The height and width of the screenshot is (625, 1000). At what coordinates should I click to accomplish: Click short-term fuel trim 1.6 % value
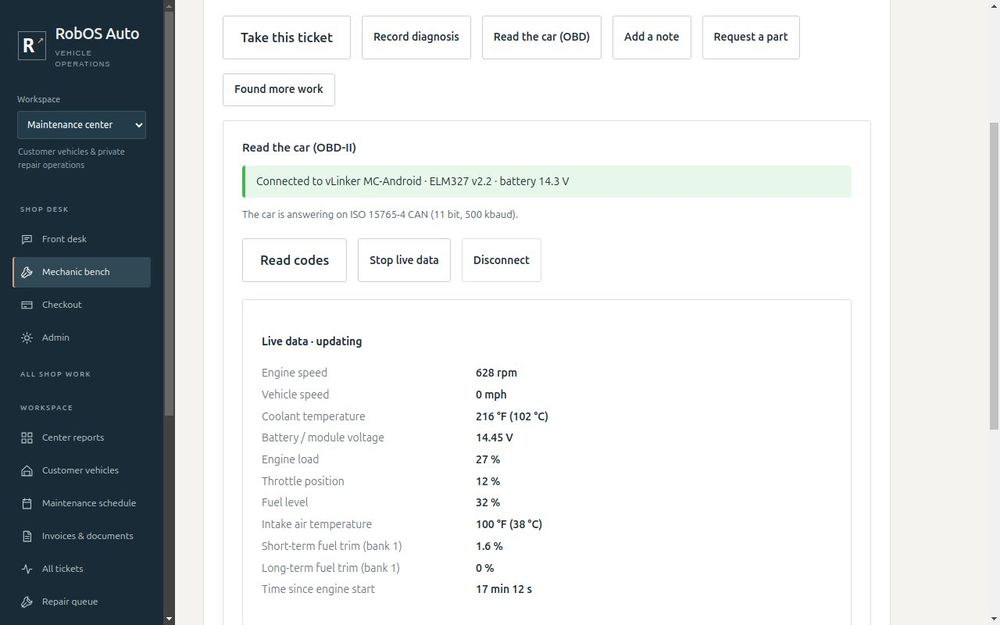489,546
